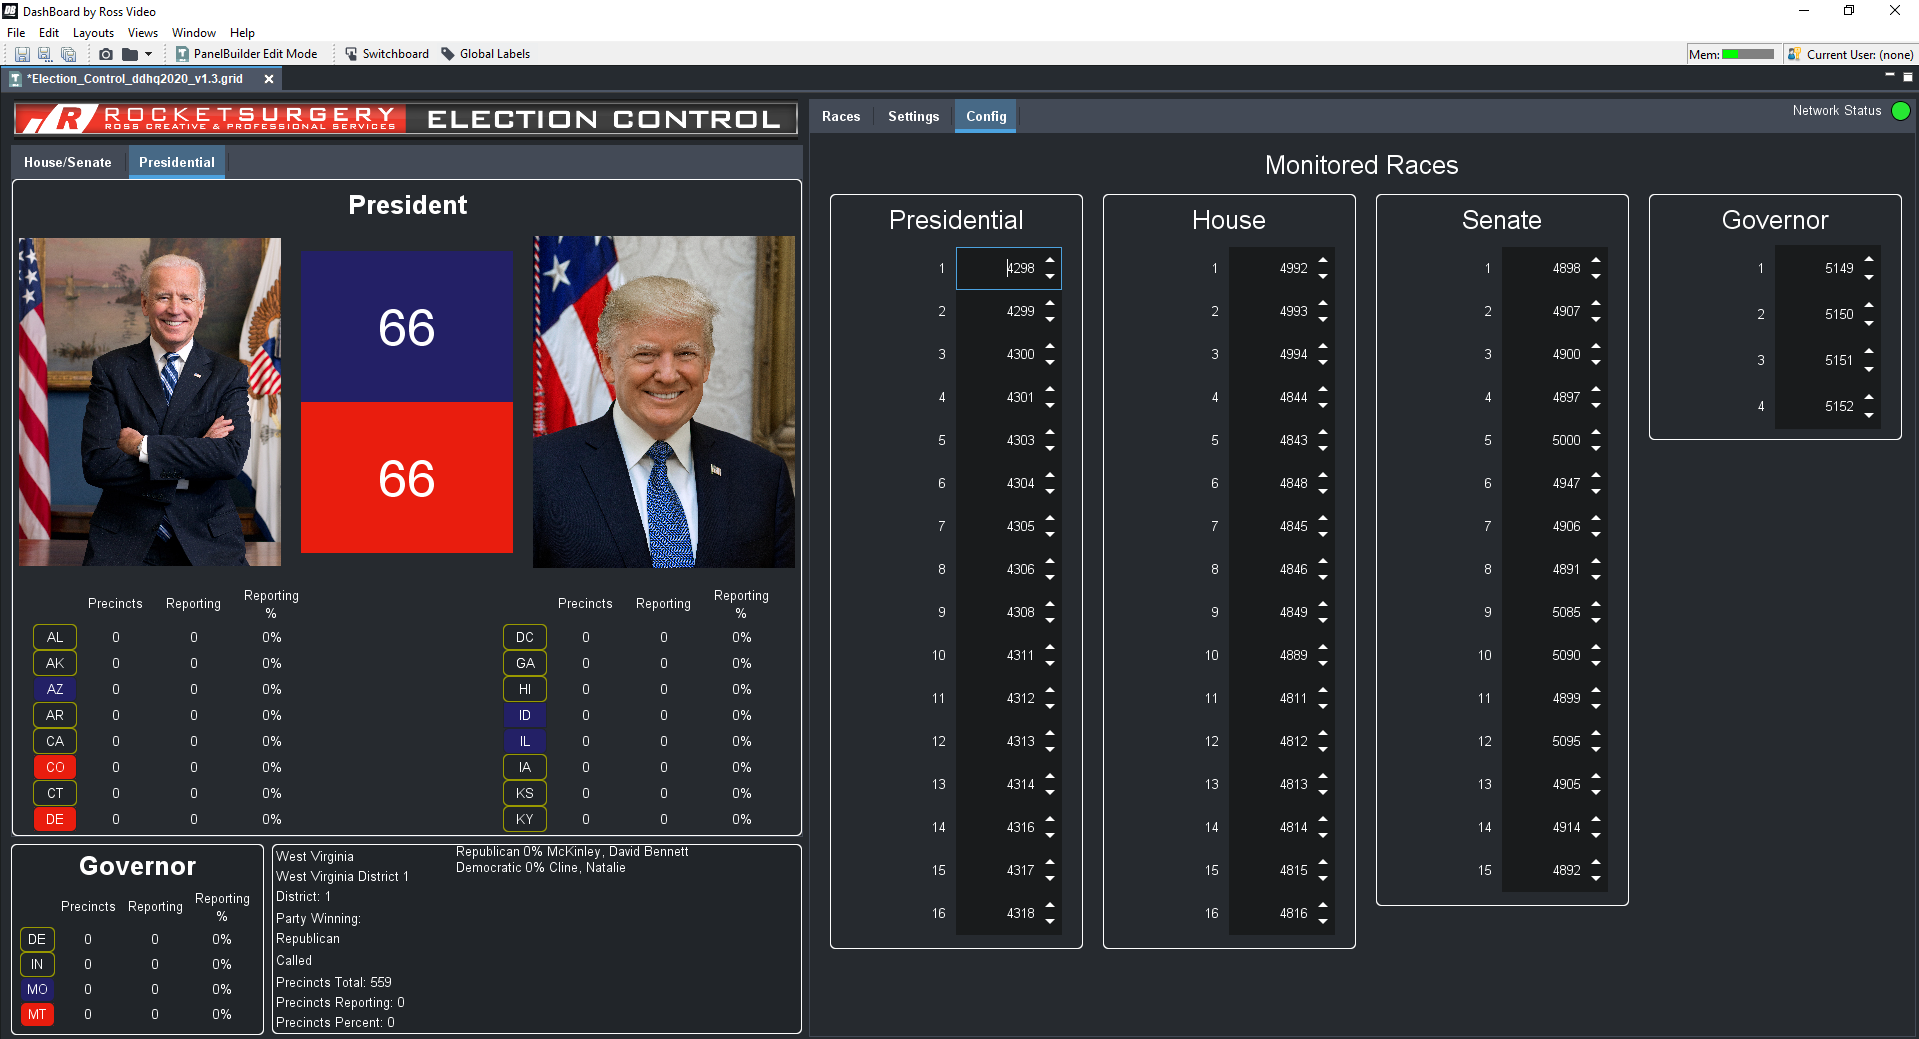Expand the dropdown arrow beside the folder icon

[x=149, y=54]
